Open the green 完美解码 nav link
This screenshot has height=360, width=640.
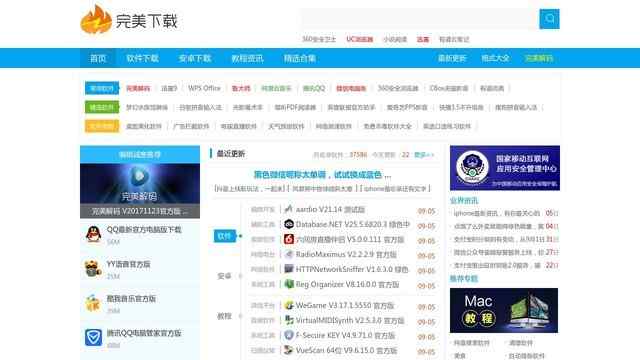(x=539, y=58)
